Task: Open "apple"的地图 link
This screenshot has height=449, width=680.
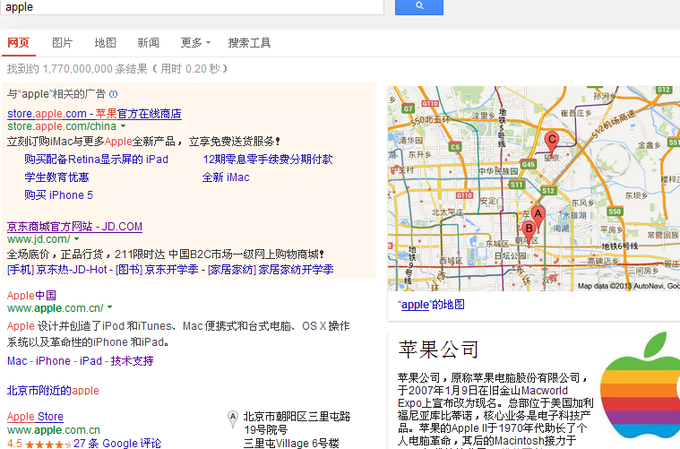Action: [x=432, y=305]
